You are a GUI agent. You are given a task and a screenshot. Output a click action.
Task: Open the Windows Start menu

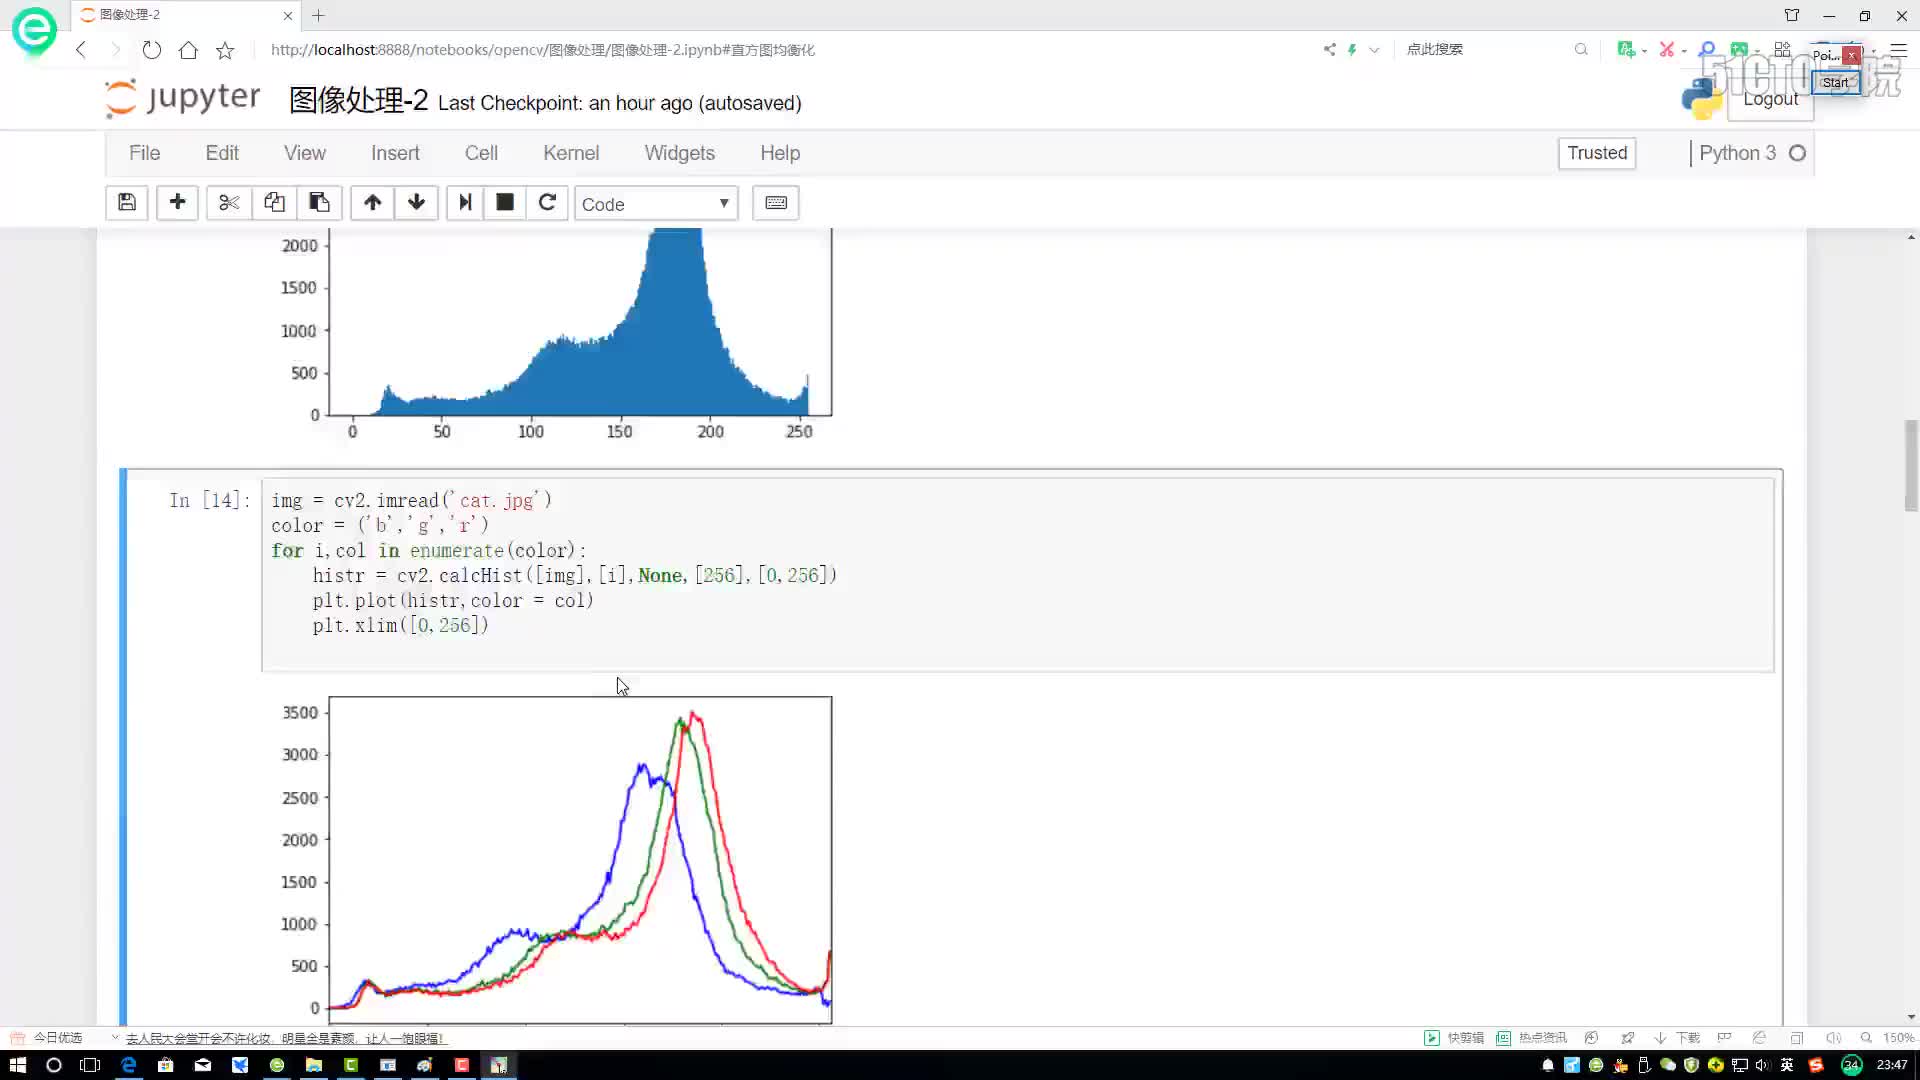click(17, 1065)
